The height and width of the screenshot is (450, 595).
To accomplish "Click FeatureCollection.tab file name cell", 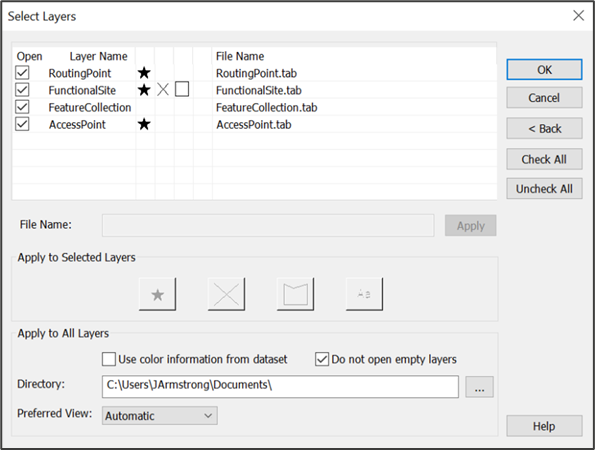I will (266, 107).
